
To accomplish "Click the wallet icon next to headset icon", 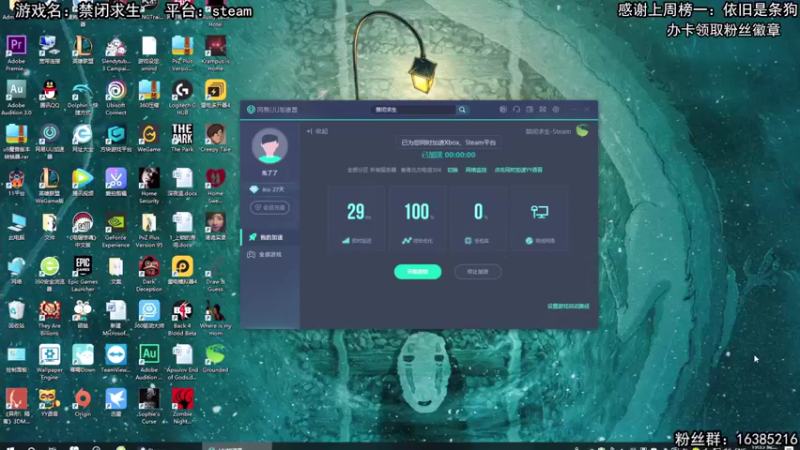I will click(530, 110).
